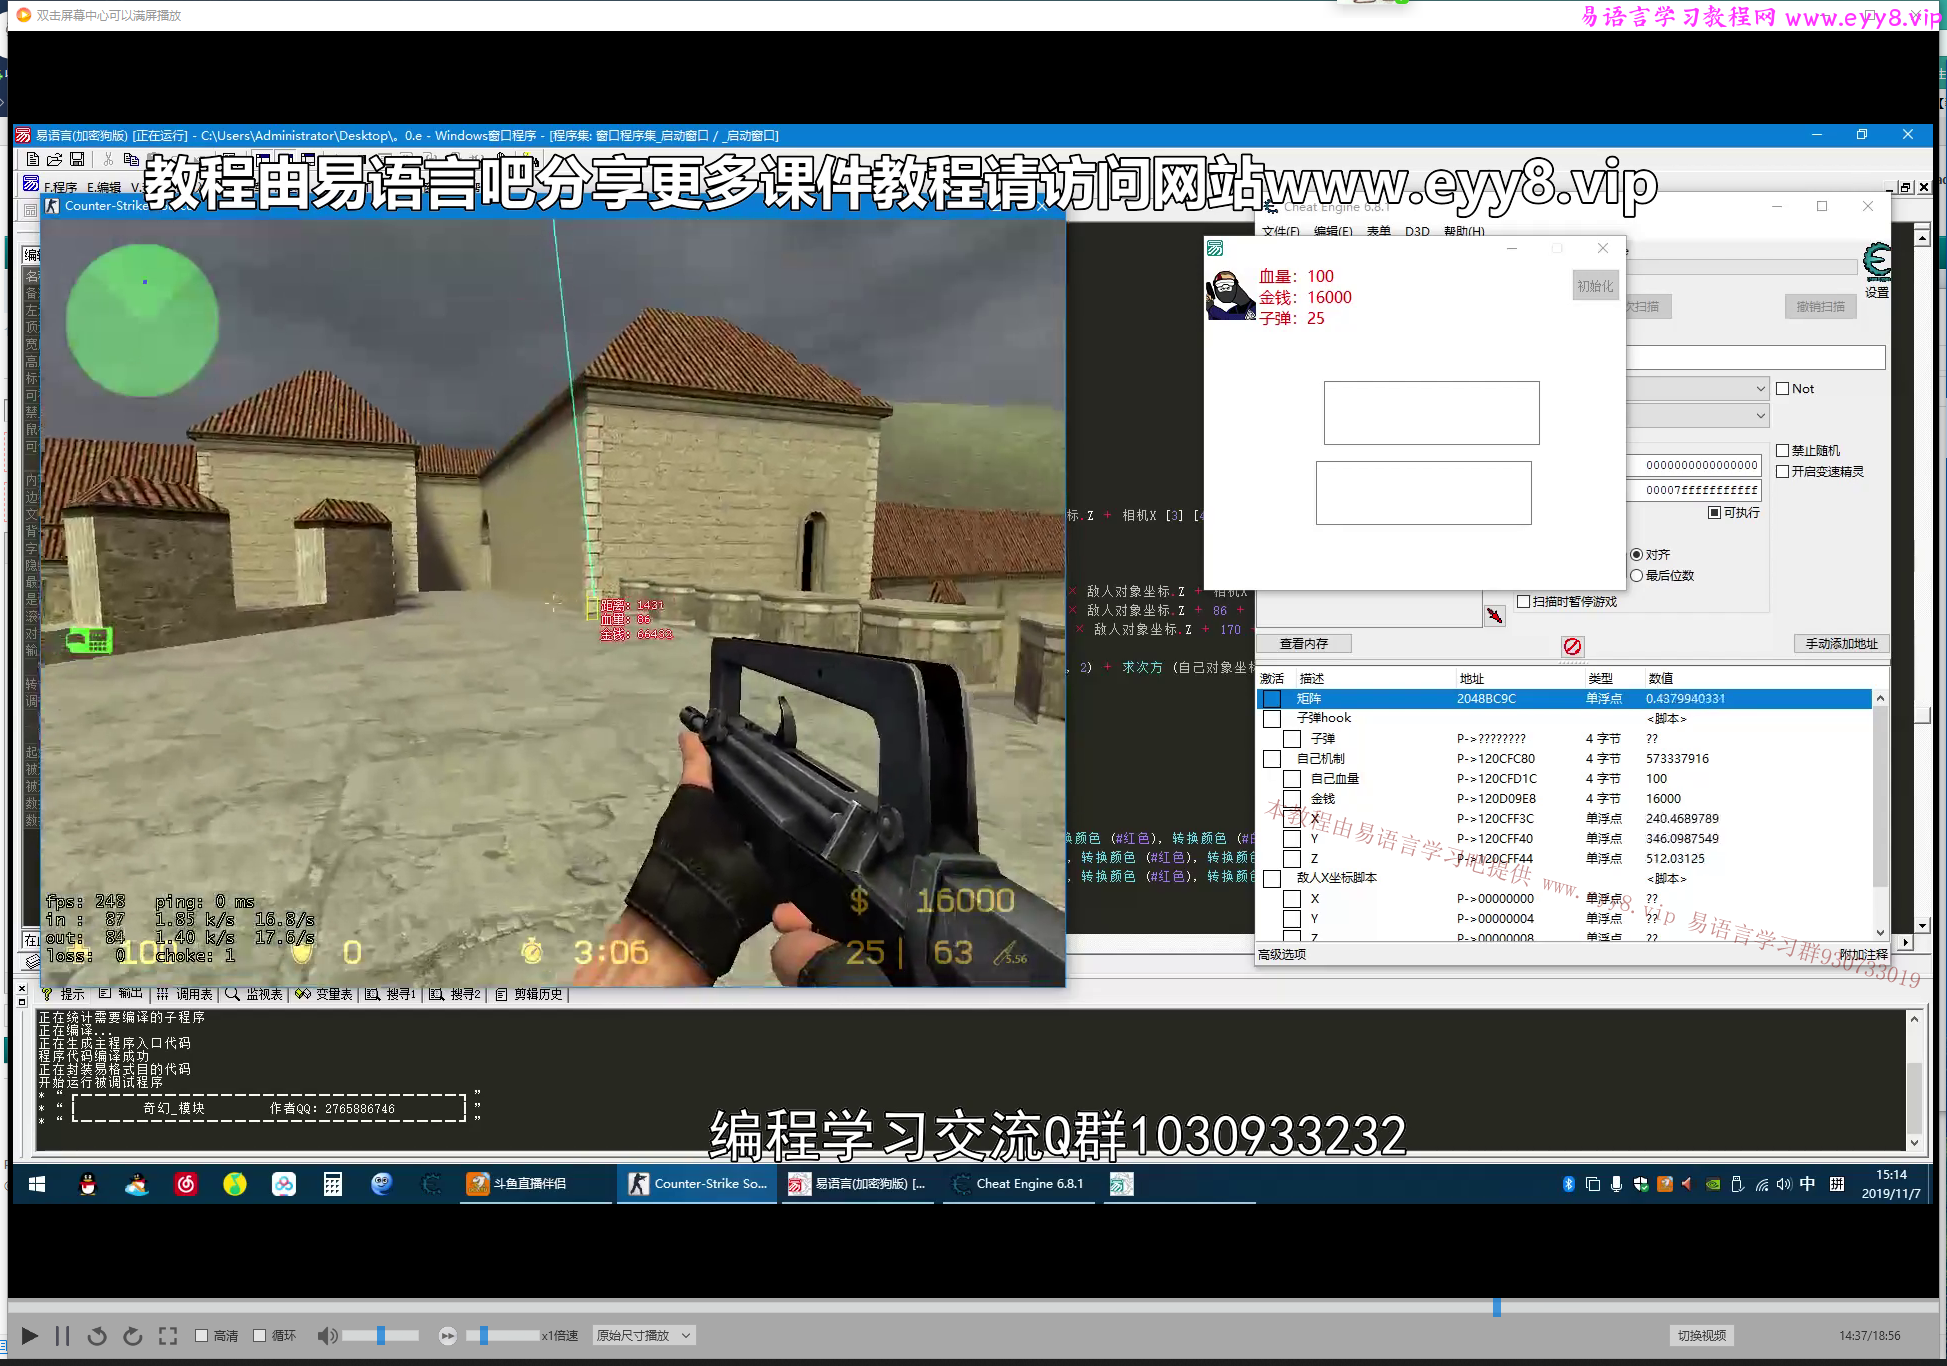
Task: Open the second Cheat Engine dropdown below Not
Action: coord(1698,415)
